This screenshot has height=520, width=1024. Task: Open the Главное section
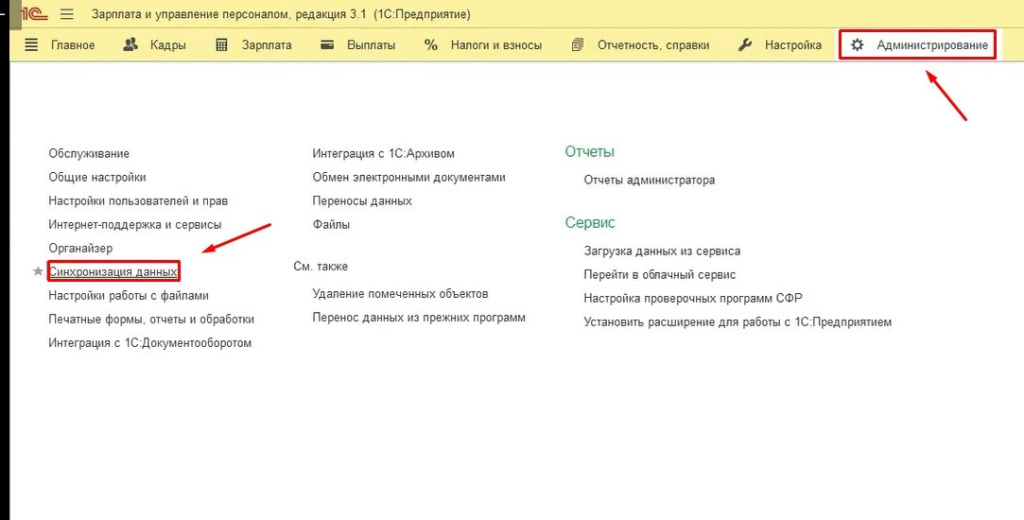[72, 45]
